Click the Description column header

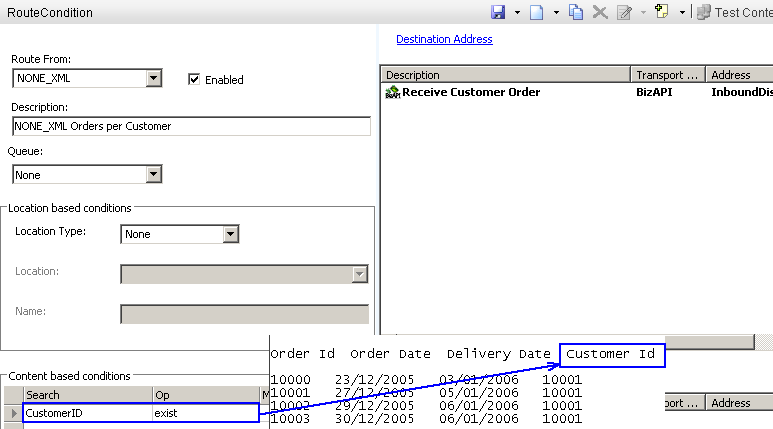click(x=505, y=74)
